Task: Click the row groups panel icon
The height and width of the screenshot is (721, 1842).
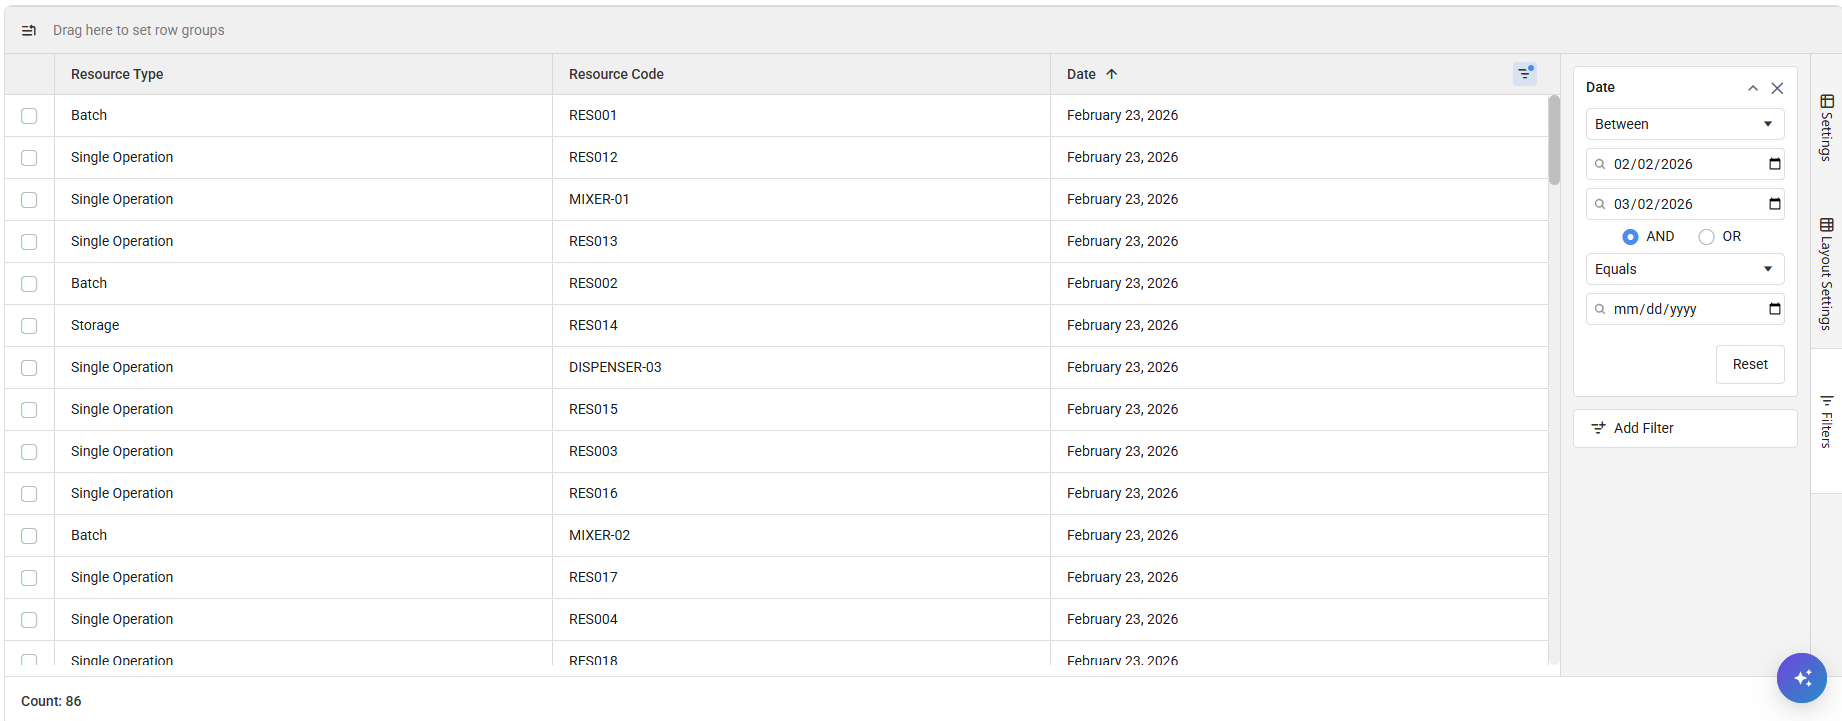Action: coord(29,31)
